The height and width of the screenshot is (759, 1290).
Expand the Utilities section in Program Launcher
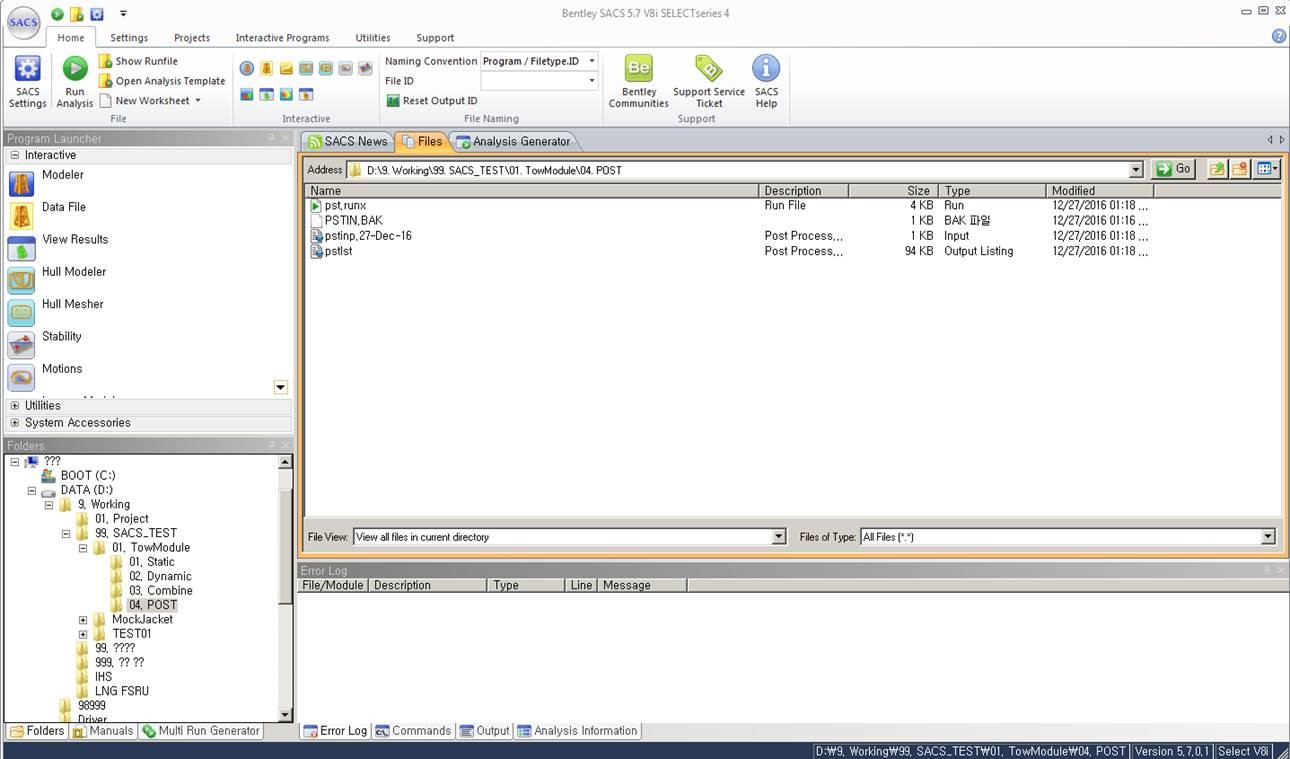[x=15, y=406]
